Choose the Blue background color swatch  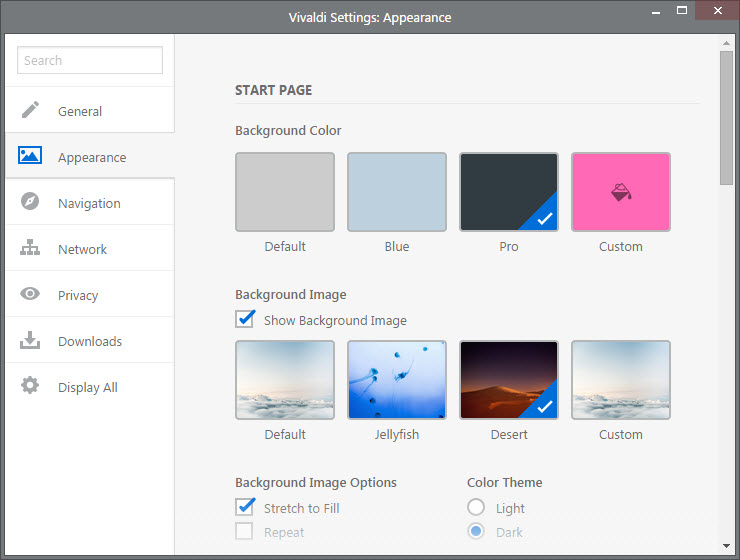[x=397, y=192]
